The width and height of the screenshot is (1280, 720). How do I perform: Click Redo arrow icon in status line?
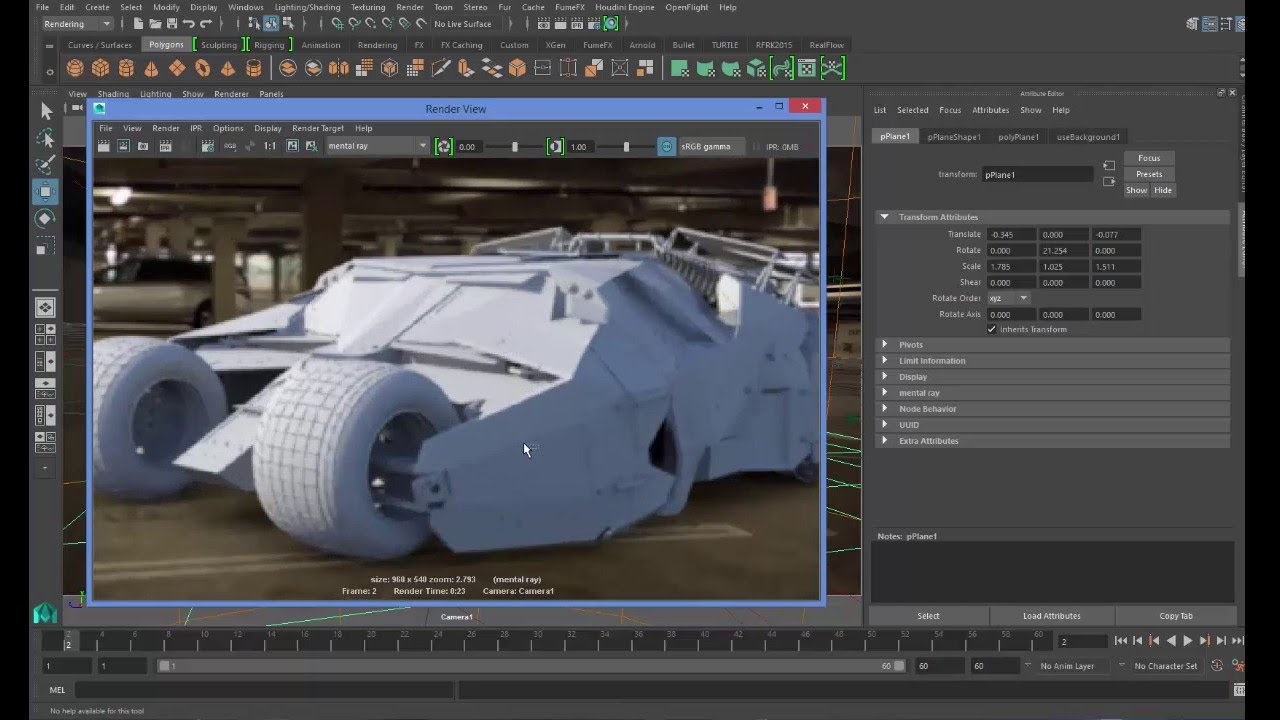[x=206, y=23]
